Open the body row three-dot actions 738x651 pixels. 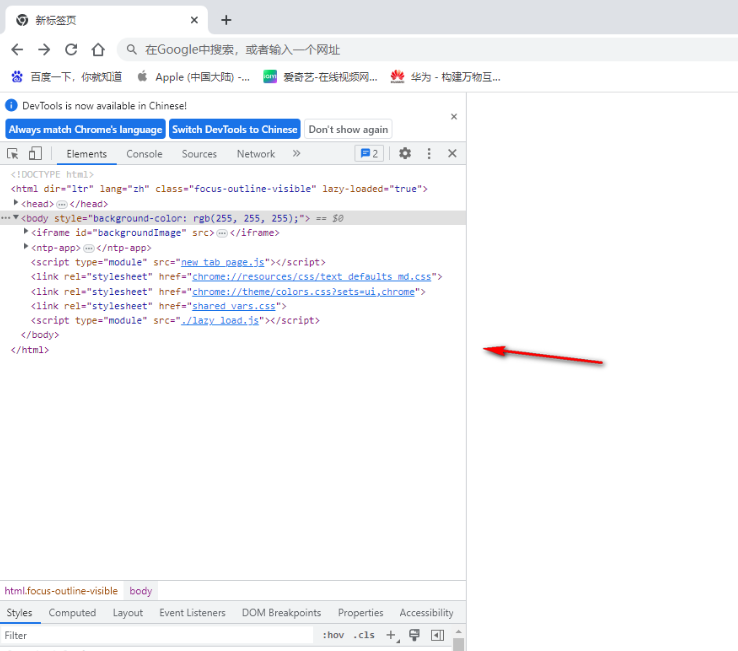6,218
